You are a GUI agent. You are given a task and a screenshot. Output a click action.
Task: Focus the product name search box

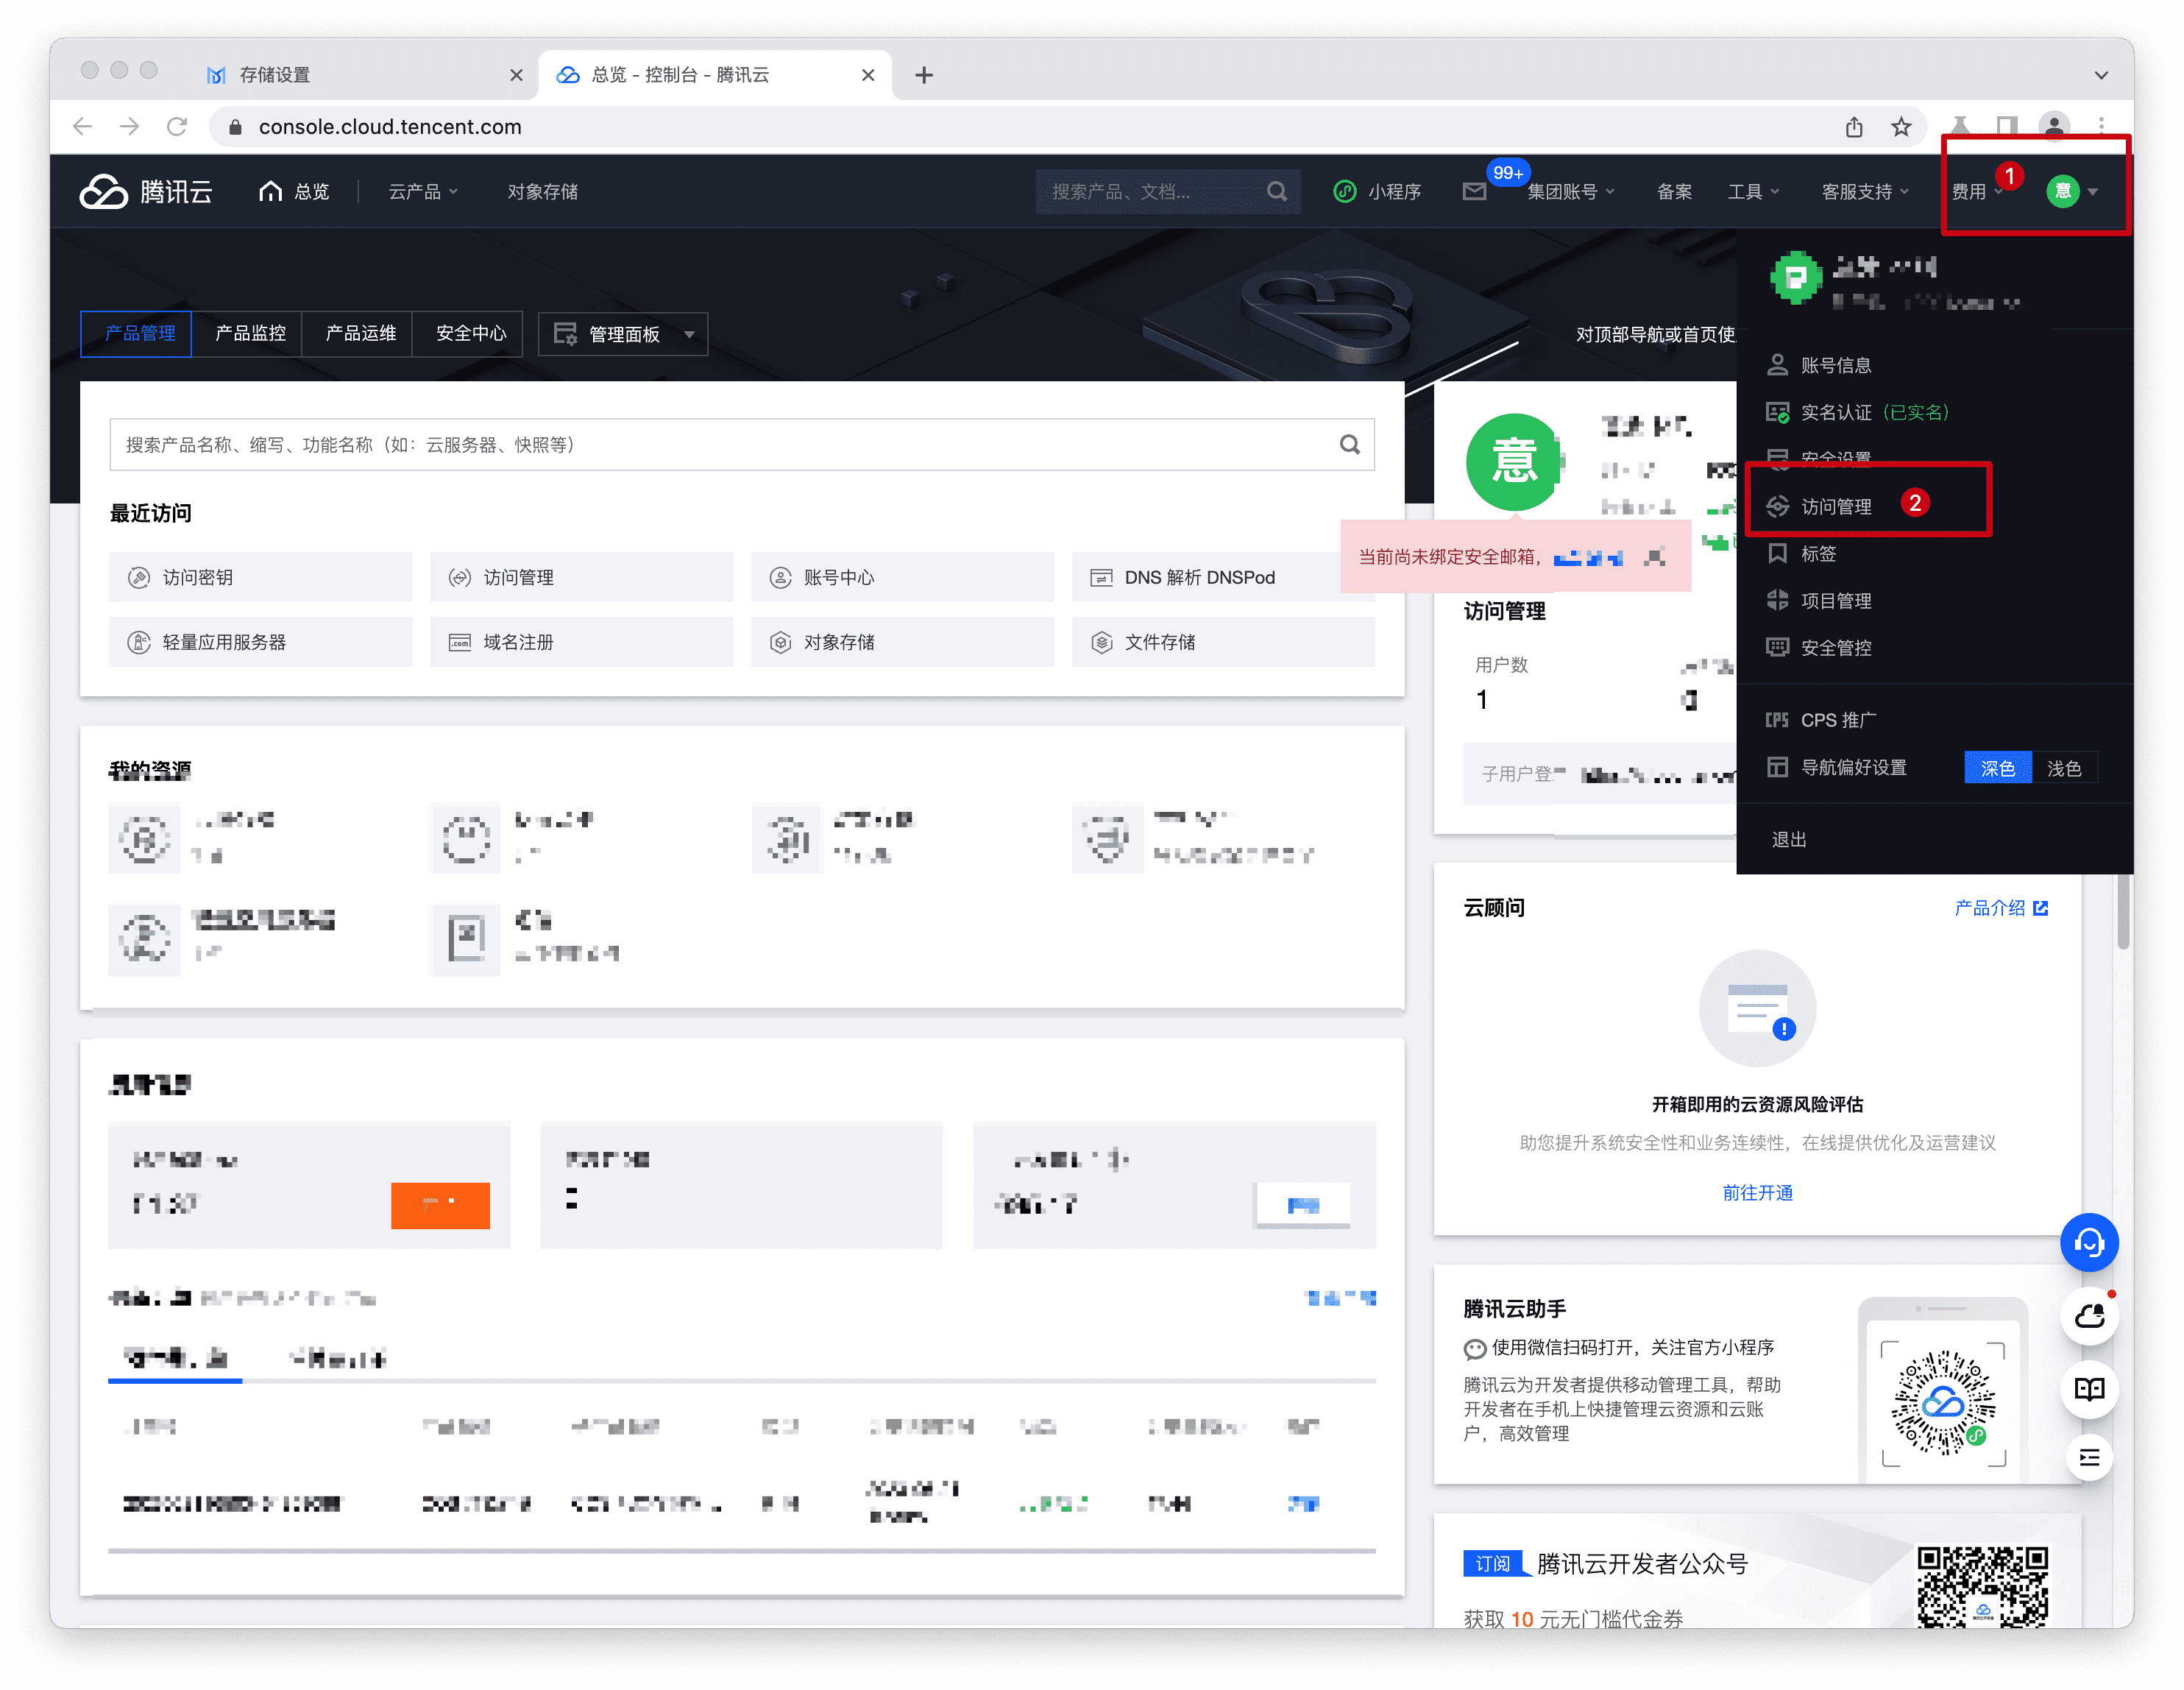[x=742, y=445]
